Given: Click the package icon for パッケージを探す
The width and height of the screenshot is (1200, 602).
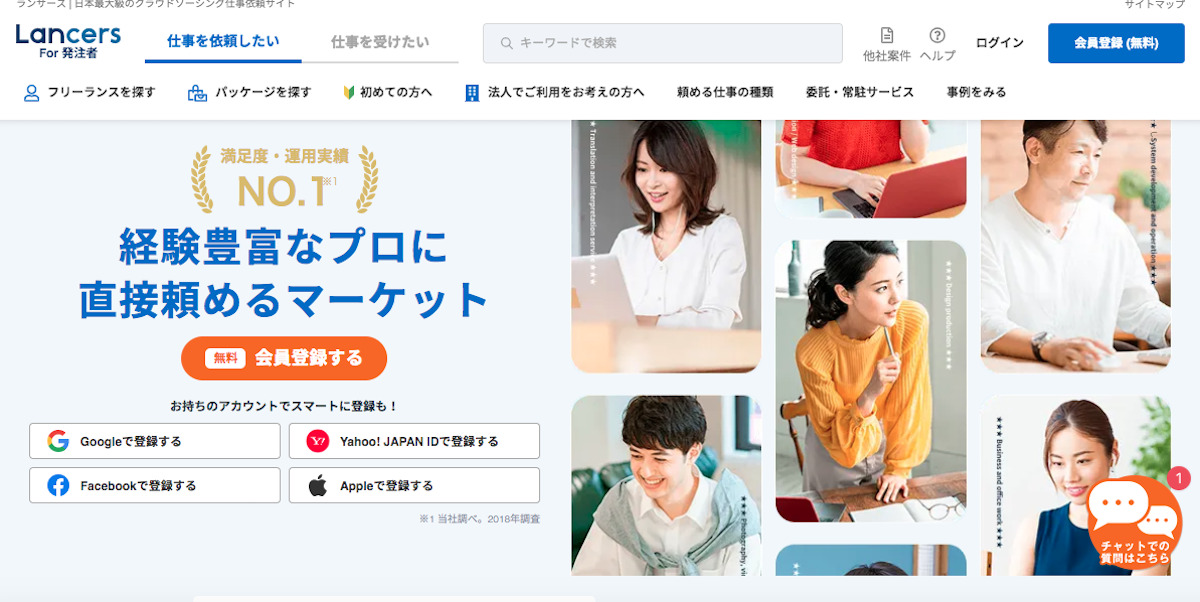Looking at the screenshot, I should pyautogui.click(x=197, y=93).
